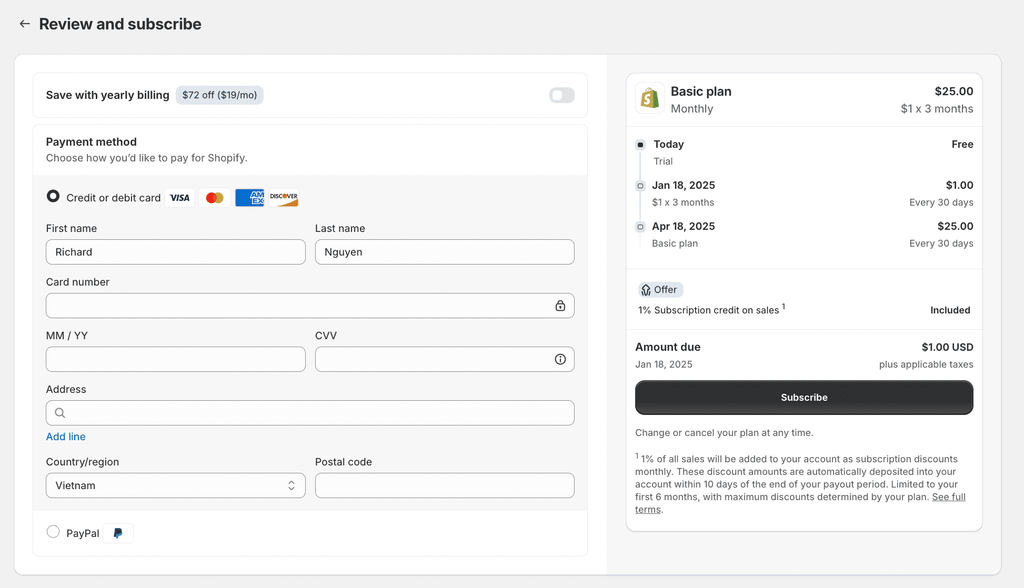Viewport: 1024px width, 588px height.
Task: Click the Subscribe button
Action: pyautogui.click(x=804, y=397)
